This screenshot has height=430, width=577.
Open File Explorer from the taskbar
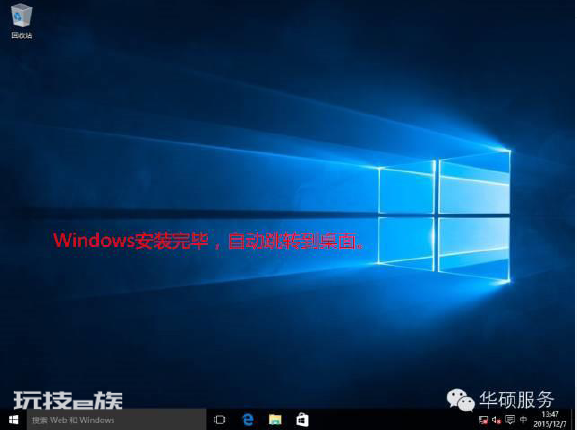pyautogui.click(x=275, y=420)
